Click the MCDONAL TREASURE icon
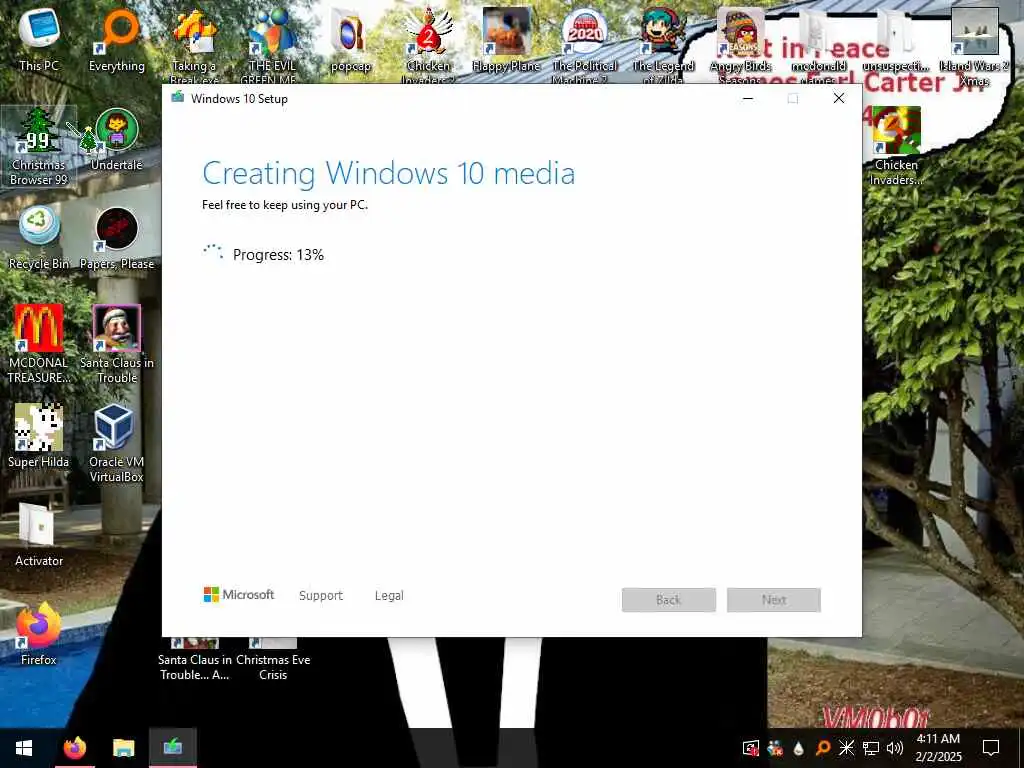The image size is (1024, 768). [39, 344]
